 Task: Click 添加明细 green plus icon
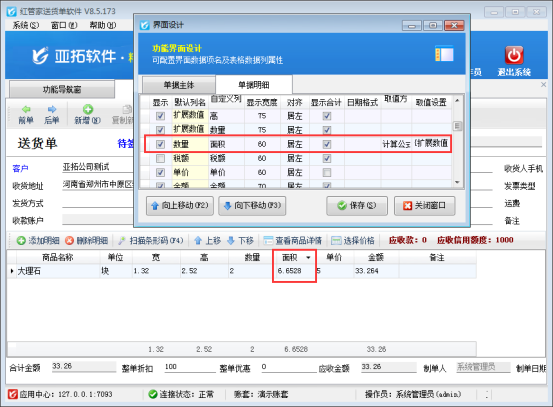click(21, 241)
